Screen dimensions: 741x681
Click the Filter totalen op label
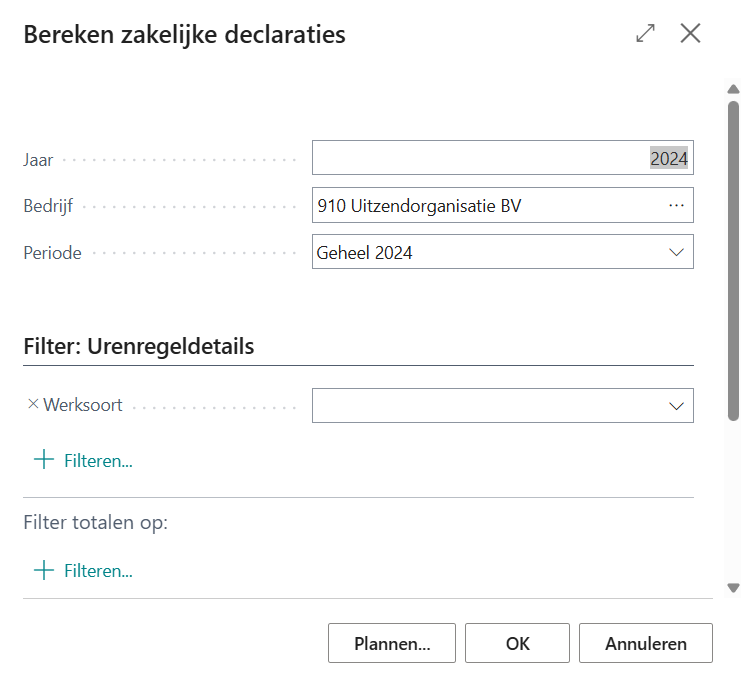point(95,522)
